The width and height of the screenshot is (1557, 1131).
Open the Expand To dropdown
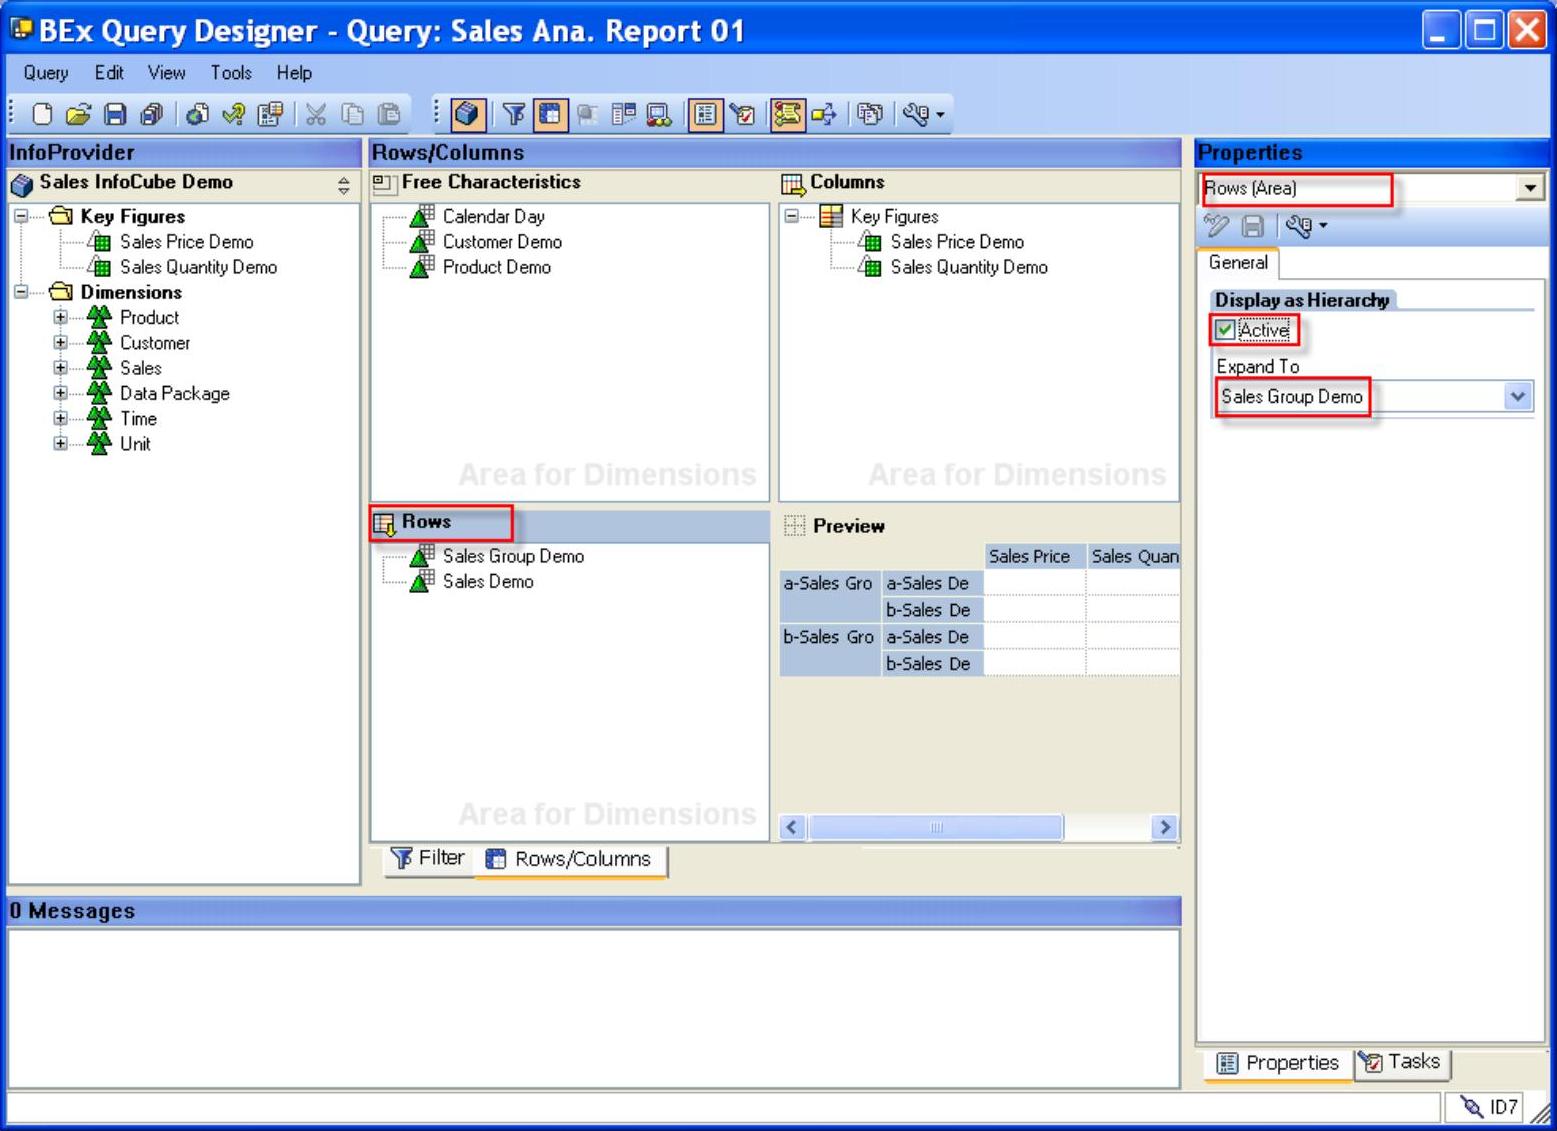click(1517, 397)
